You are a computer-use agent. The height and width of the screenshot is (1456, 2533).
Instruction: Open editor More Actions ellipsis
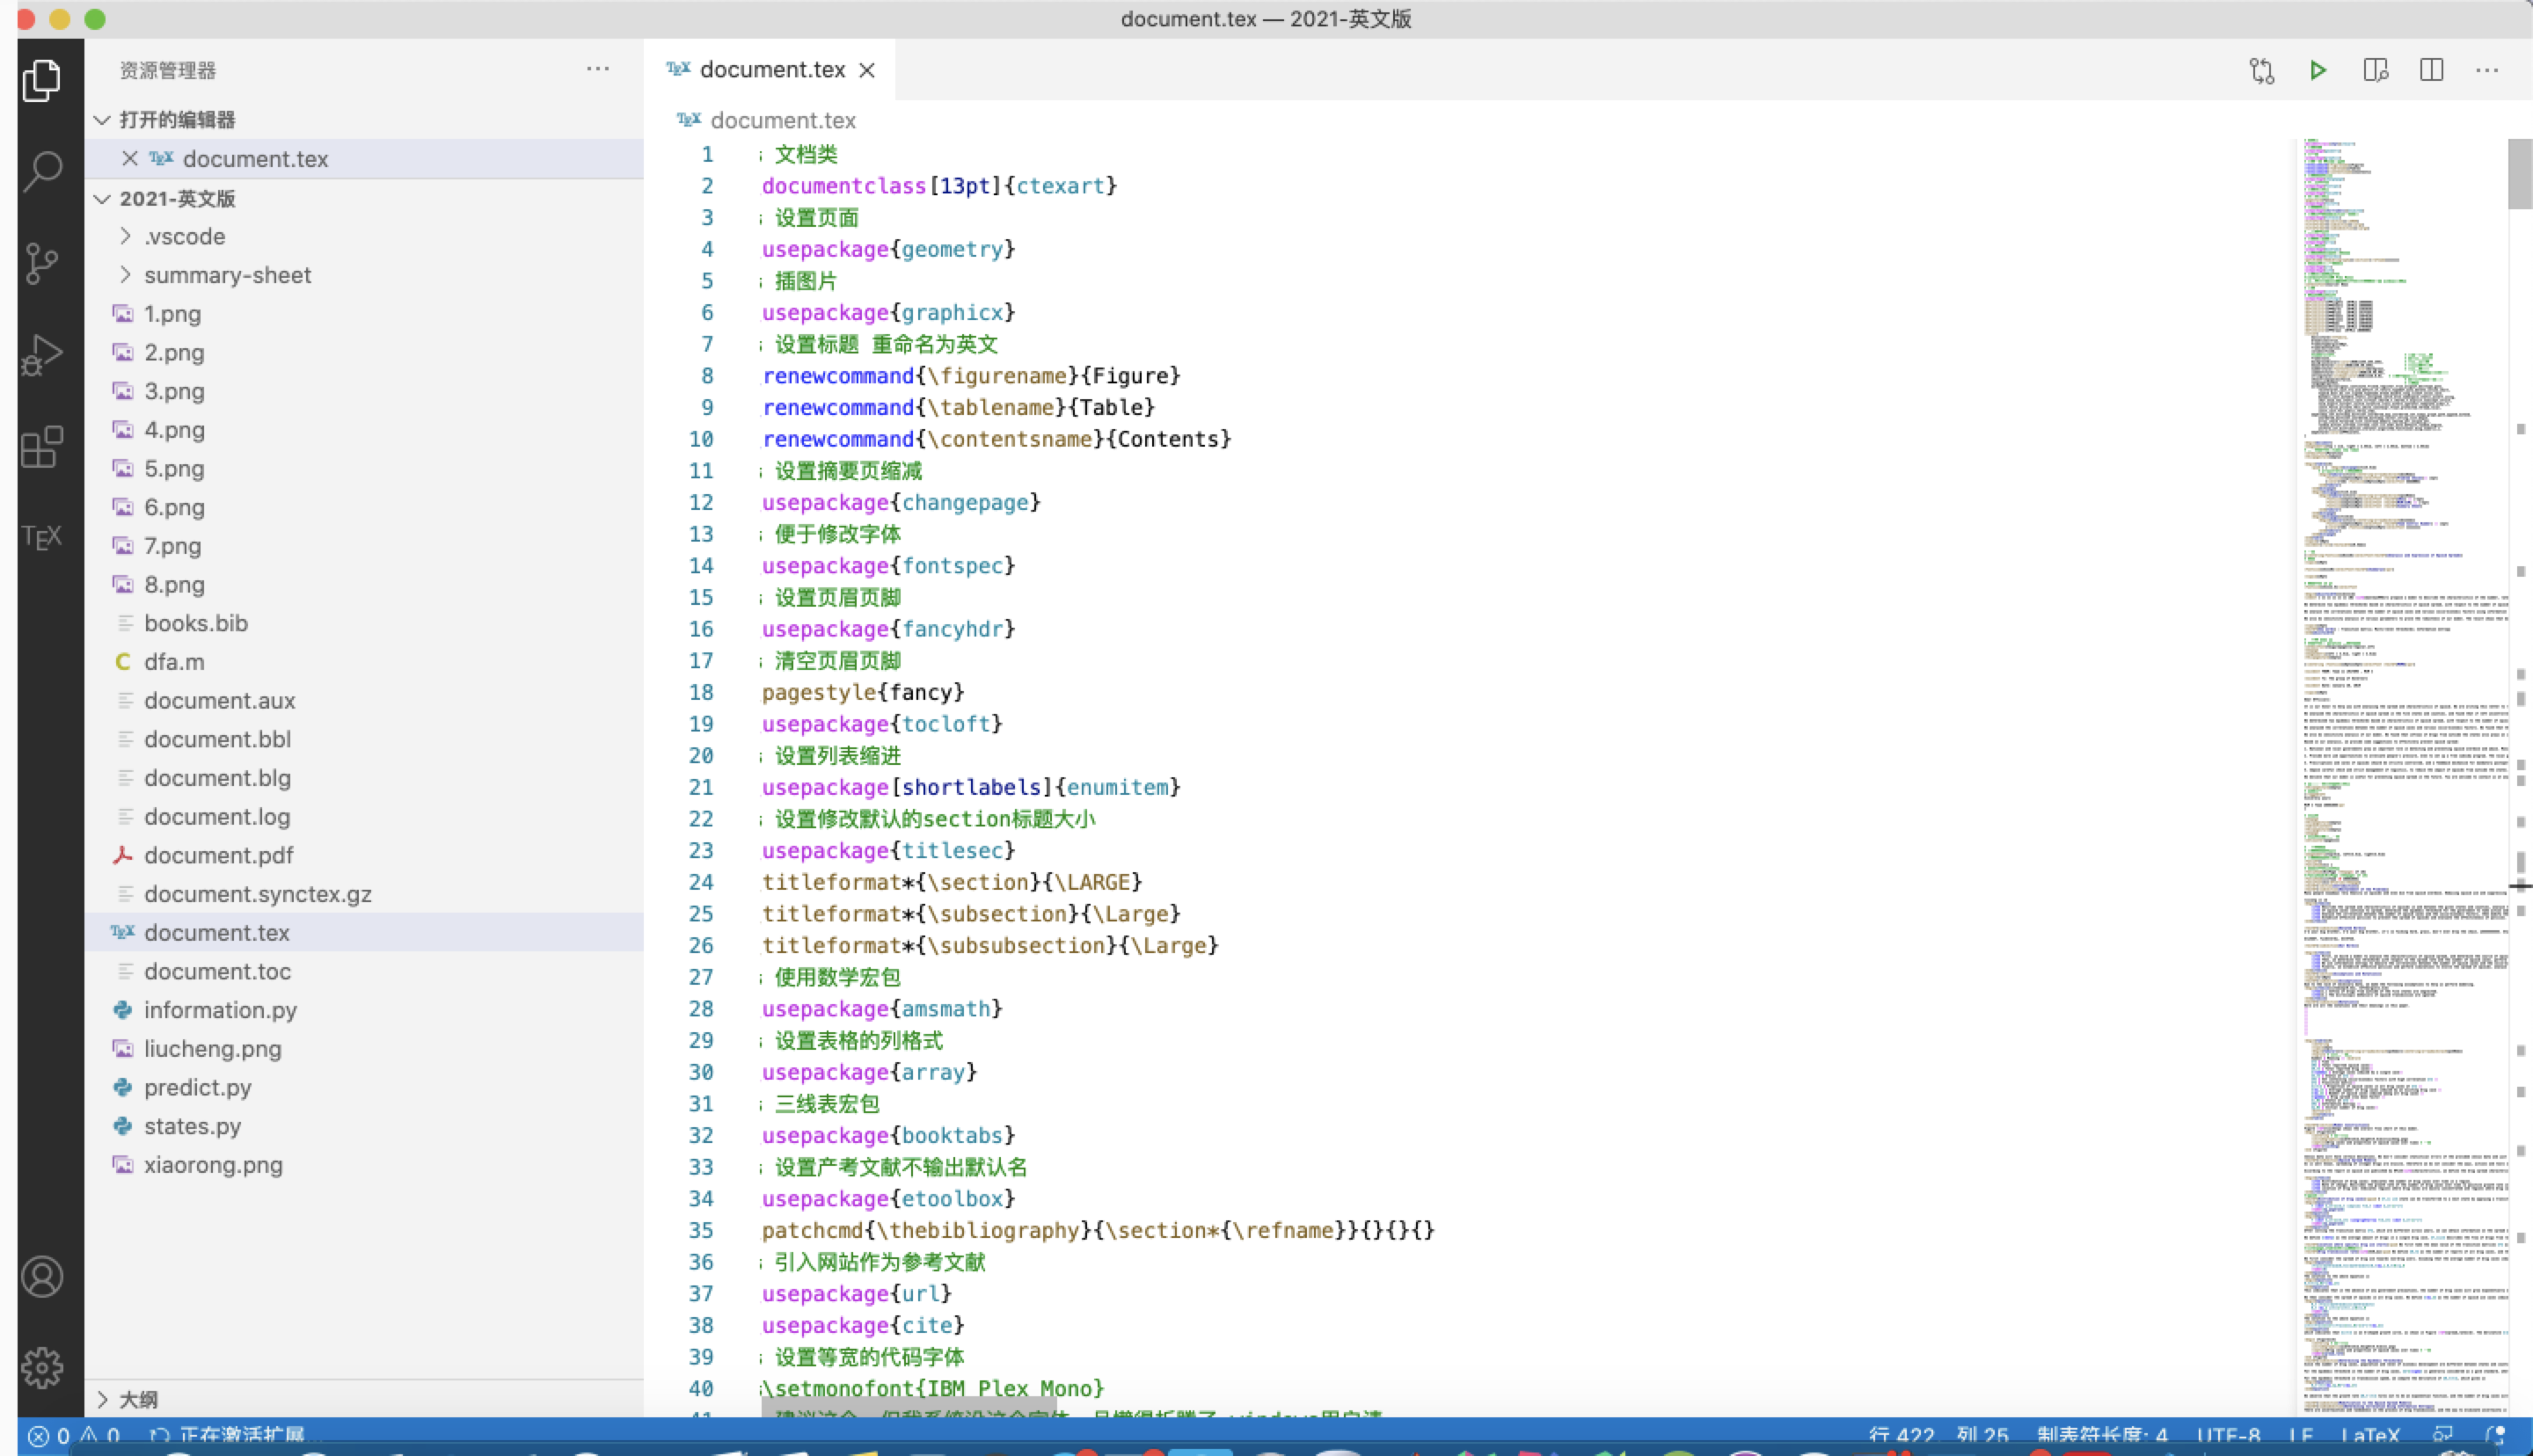pyautogui.click(x=2487, y=70)
